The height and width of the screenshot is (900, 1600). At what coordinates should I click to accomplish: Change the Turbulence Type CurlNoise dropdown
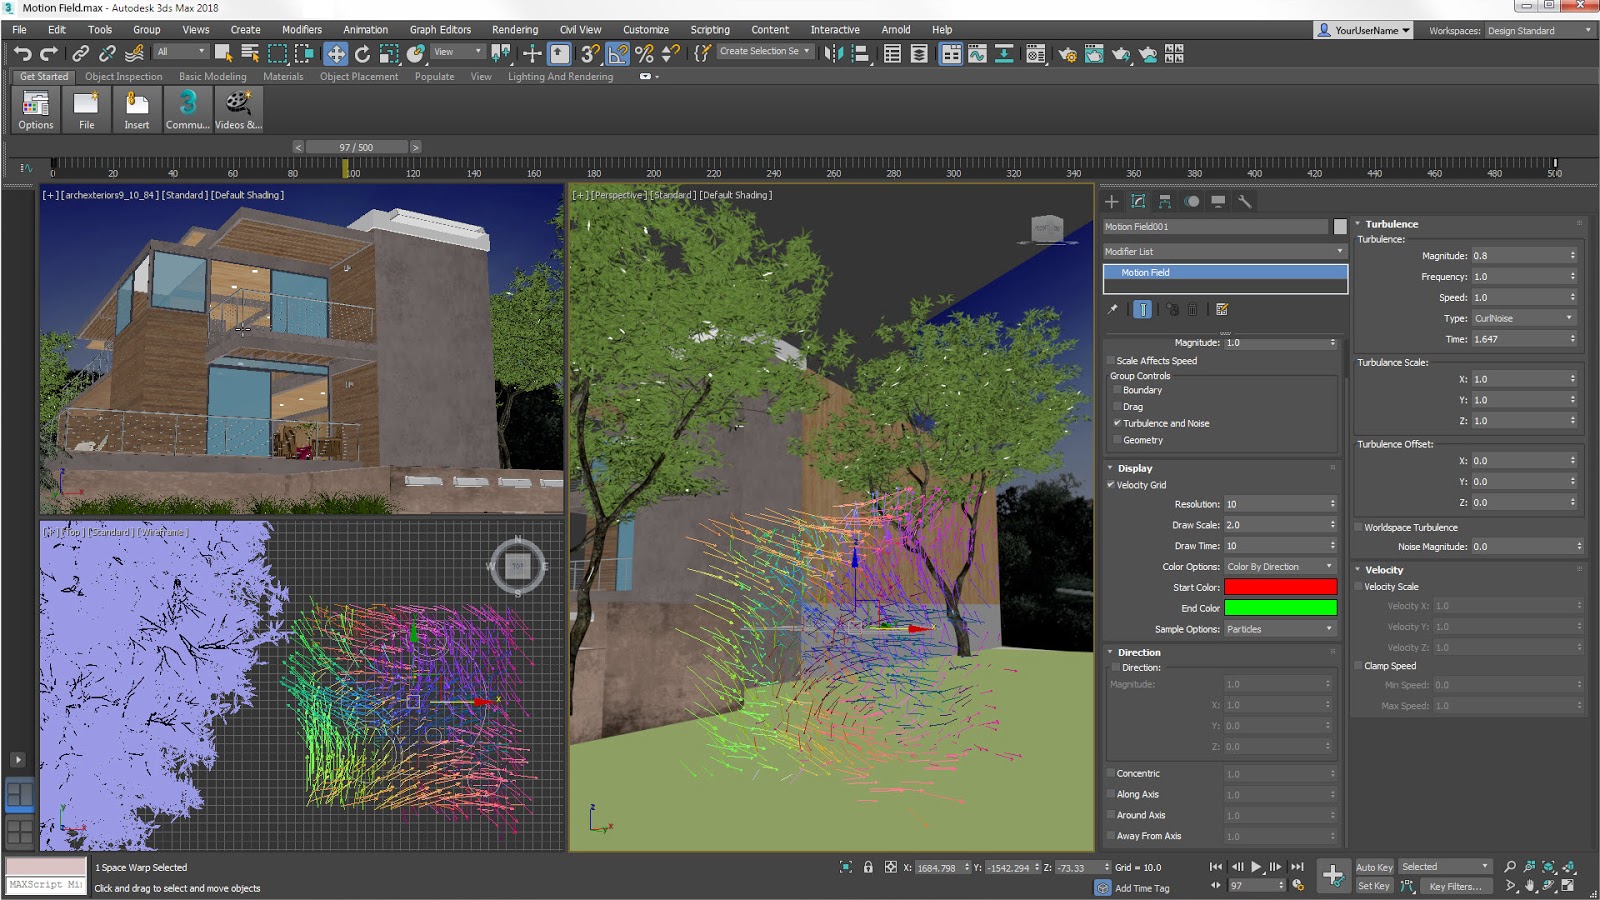(x=1522, y=317)
